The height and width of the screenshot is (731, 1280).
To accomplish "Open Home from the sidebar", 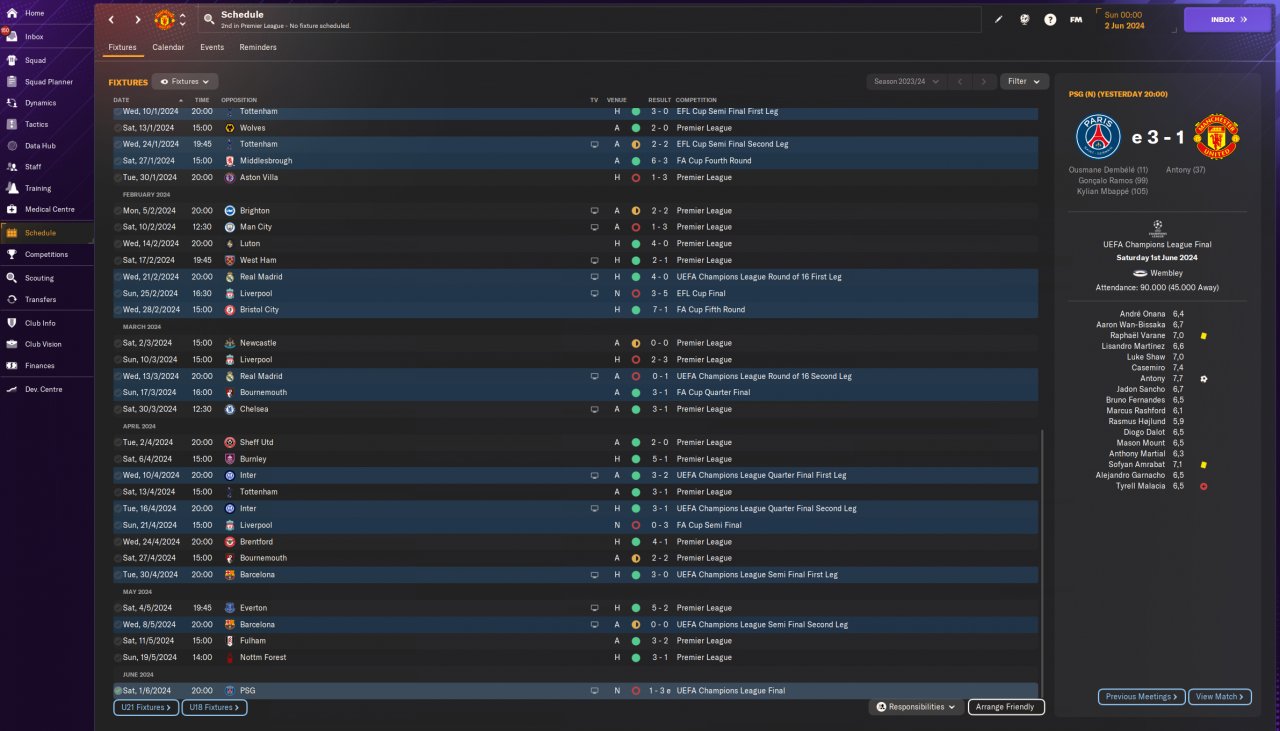I will pos(46,13).
